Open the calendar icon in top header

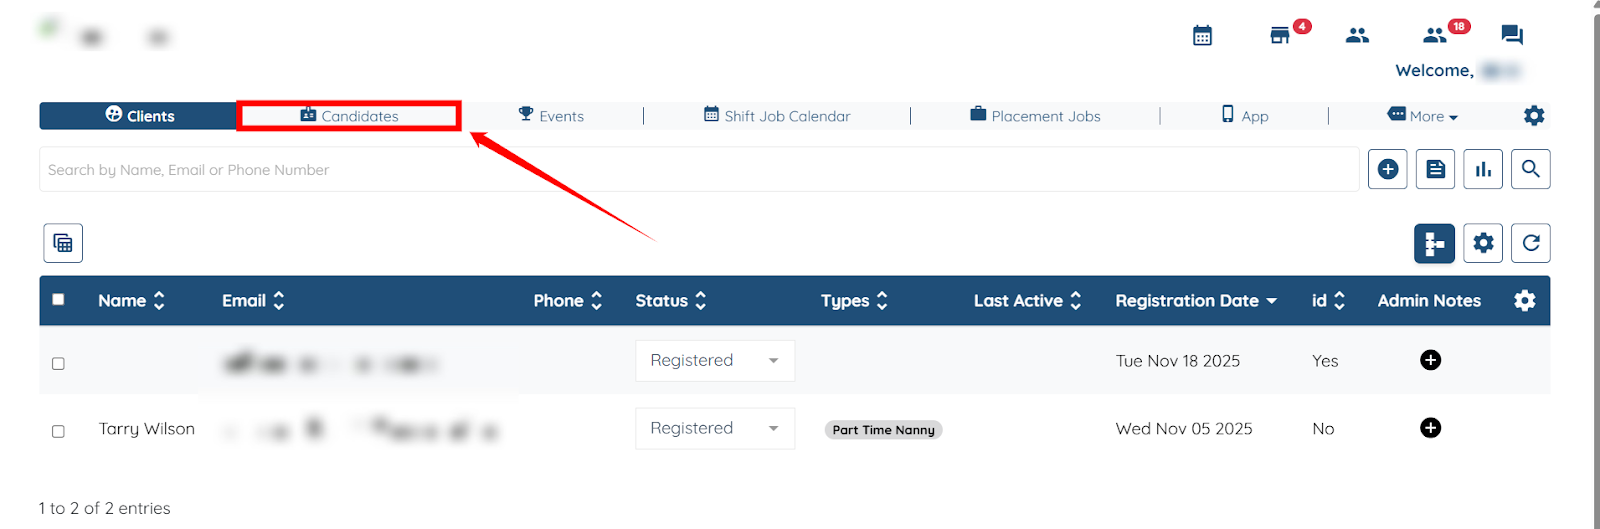[x=1202, y=36]
